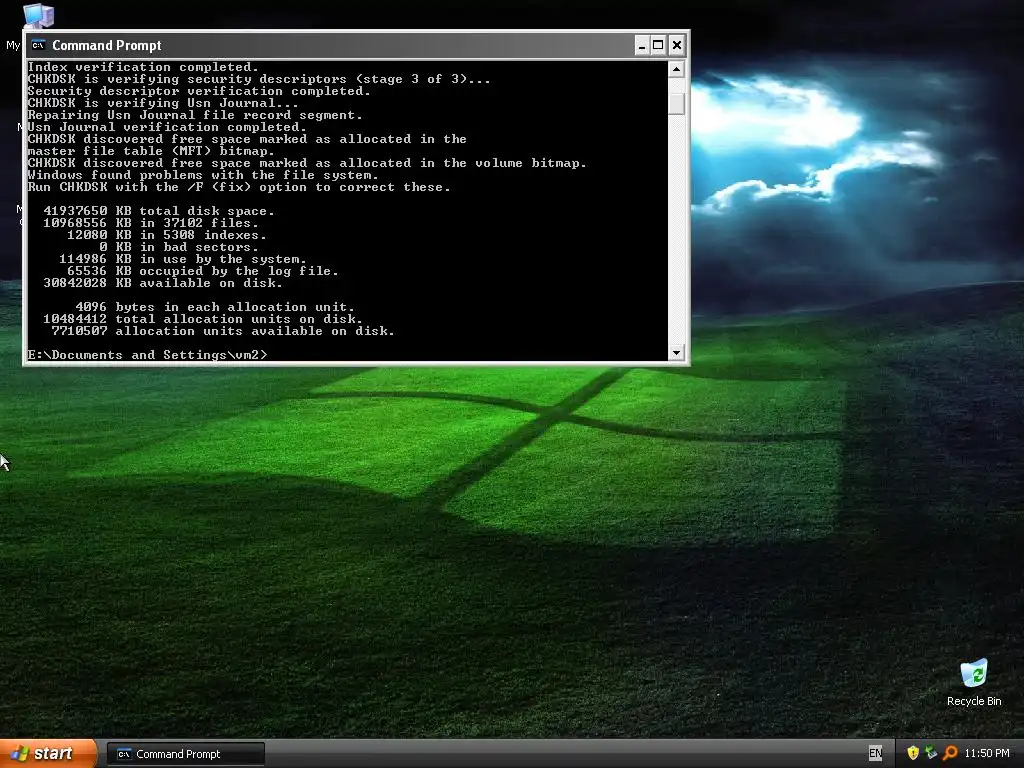Click the yellow security shield tray icon
Image resolution: width=1024 pixels, height=768 pixels.
click(913, 753)
